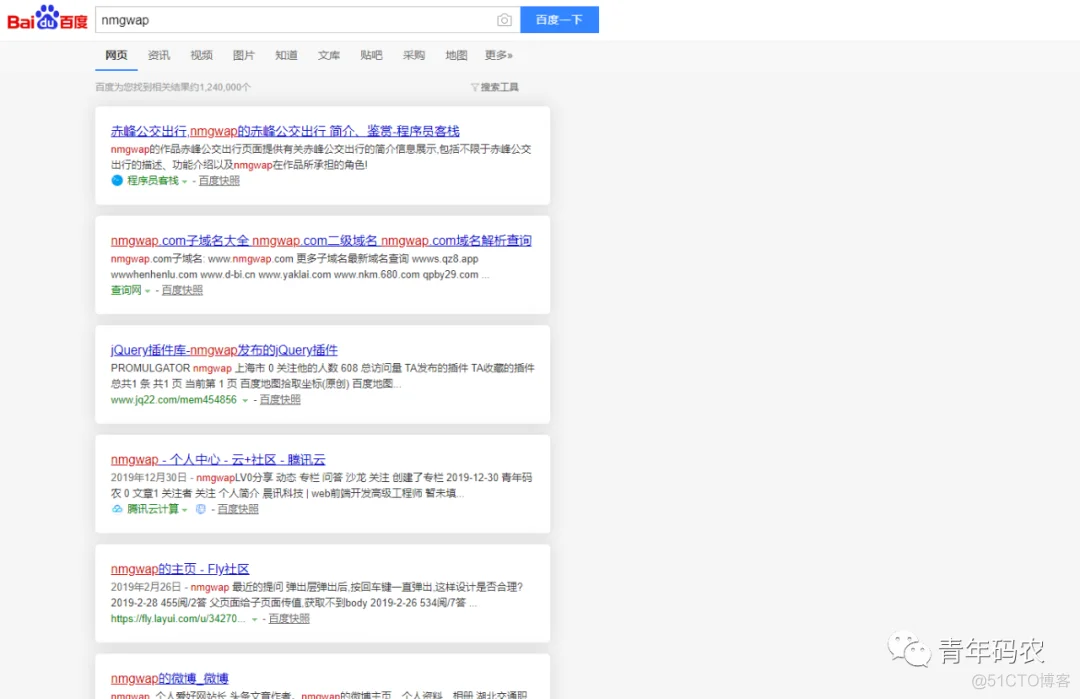
Task: Open 搜索工具 filter
Action: tap(495, 87)
